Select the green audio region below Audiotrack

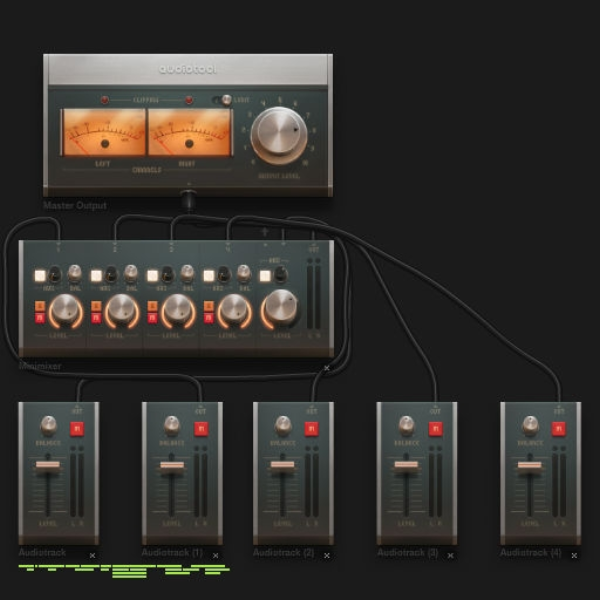[x=124, y=571]
